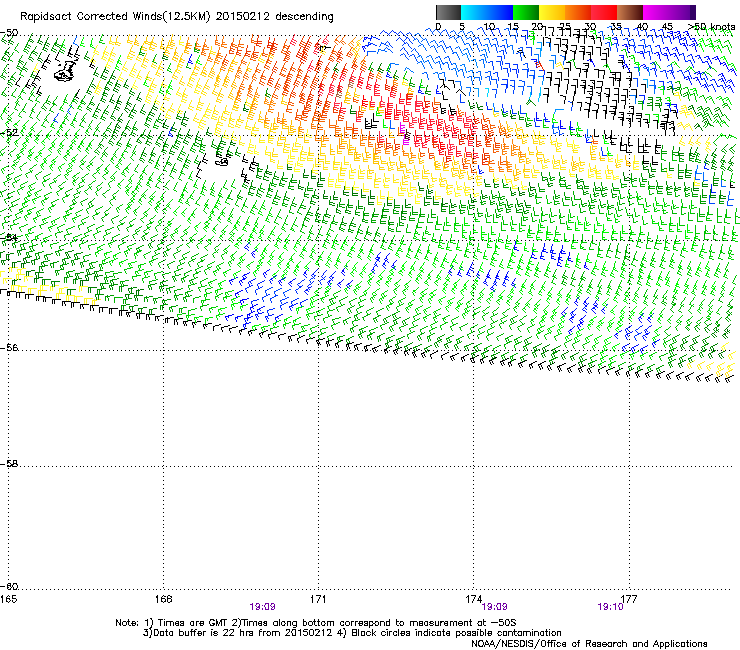Click the '>50 knots' legend label
Image resolution: width=740 pixels, height=650 pixels.
pos(711,27)
